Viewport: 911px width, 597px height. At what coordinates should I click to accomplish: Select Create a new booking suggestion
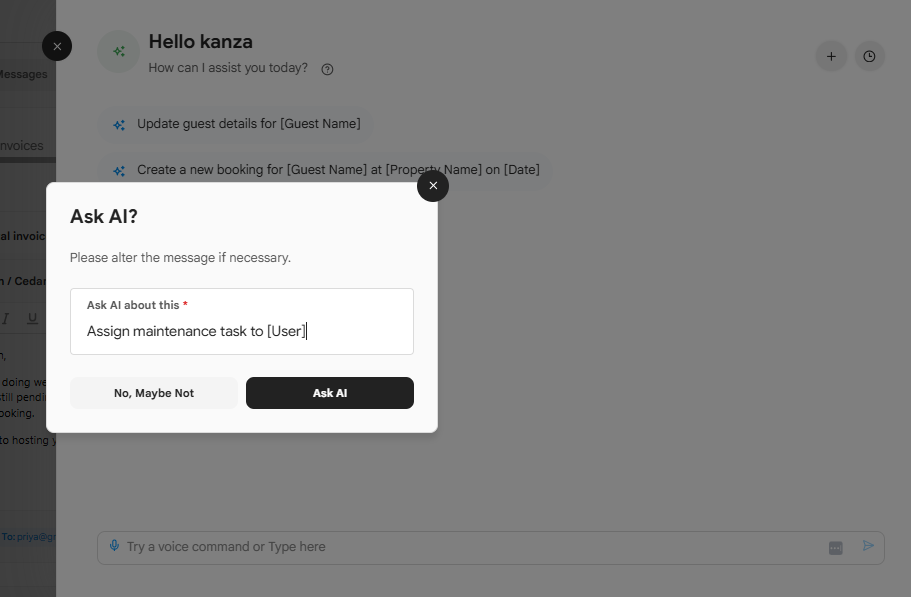tap(325, 170)
